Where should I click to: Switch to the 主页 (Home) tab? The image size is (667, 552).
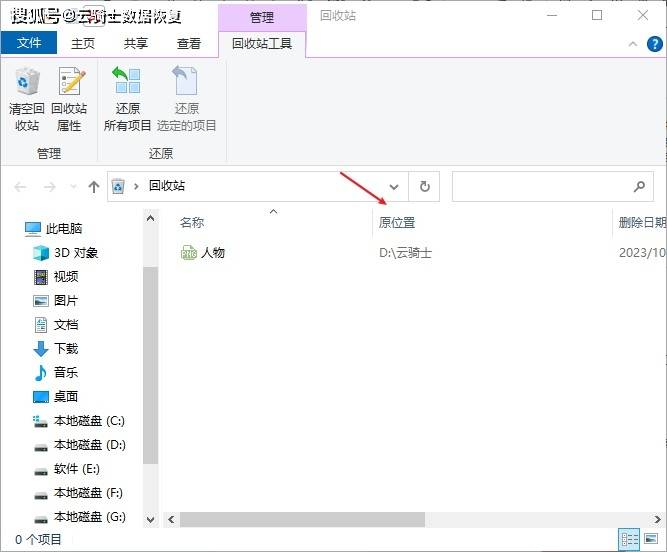pyautogui.click(x=83, y=43)
